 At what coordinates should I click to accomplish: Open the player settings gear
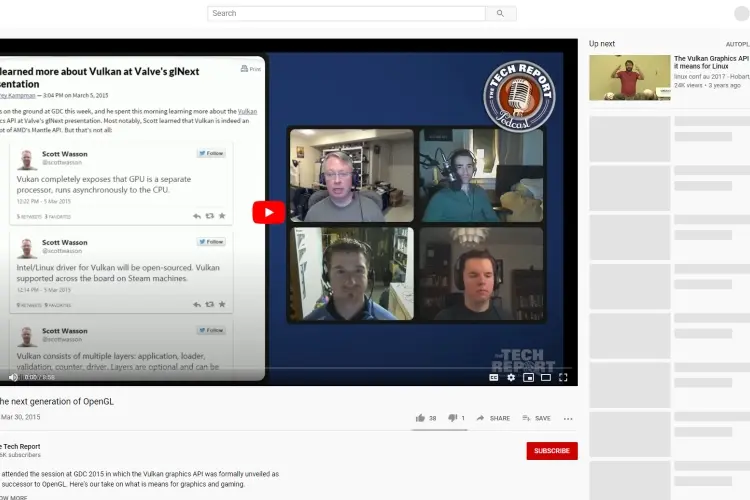point(511,378)
